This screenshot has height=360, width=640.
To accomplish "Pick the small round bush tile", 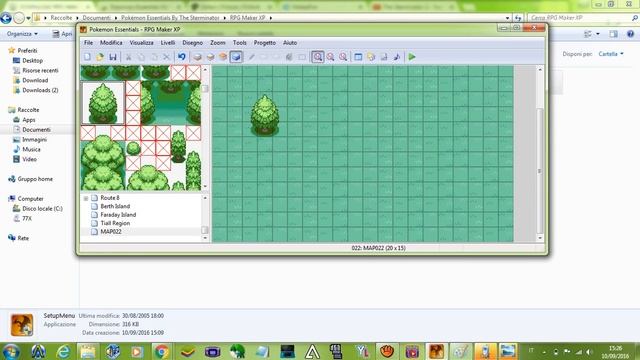I will point(133,148).
